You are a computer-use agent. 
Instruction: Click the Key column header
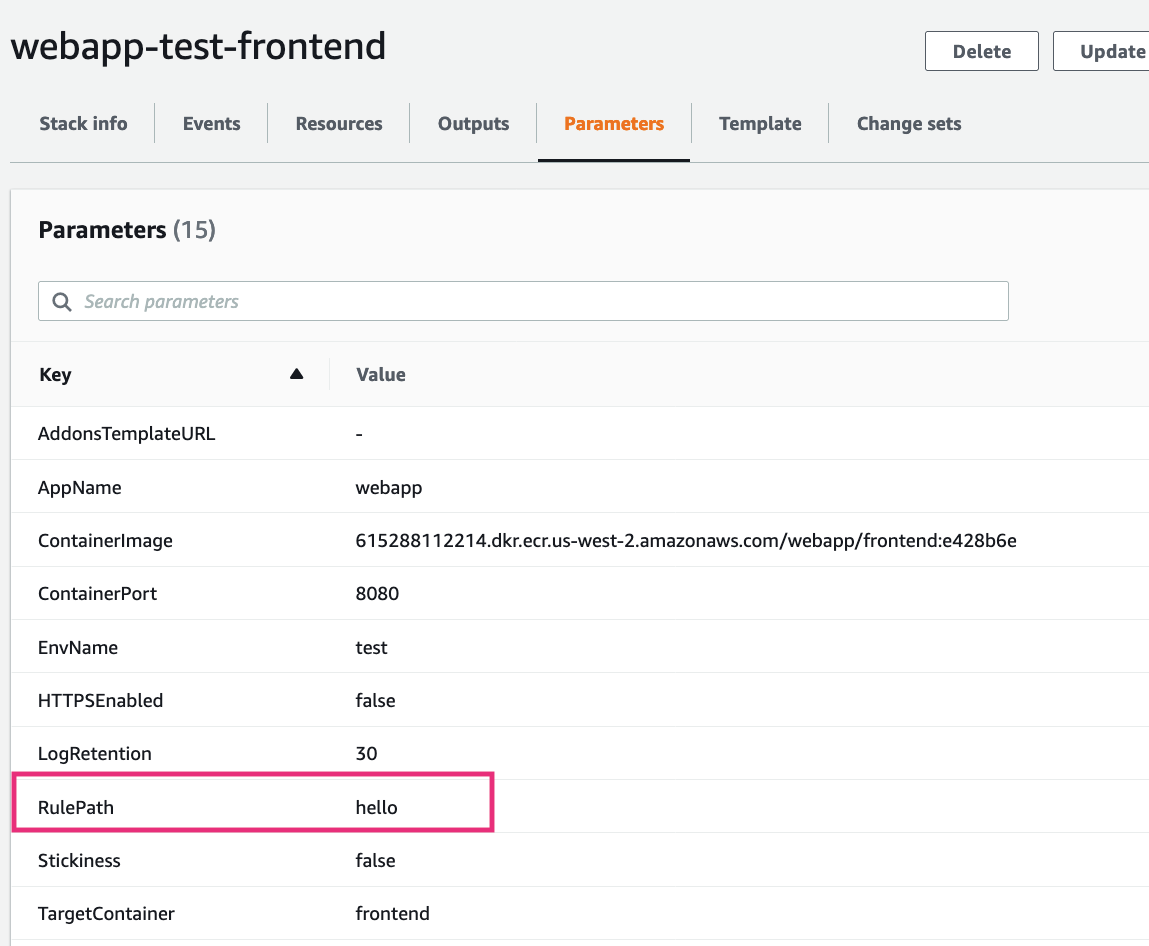pyautogui.click(x=55, y=374)
